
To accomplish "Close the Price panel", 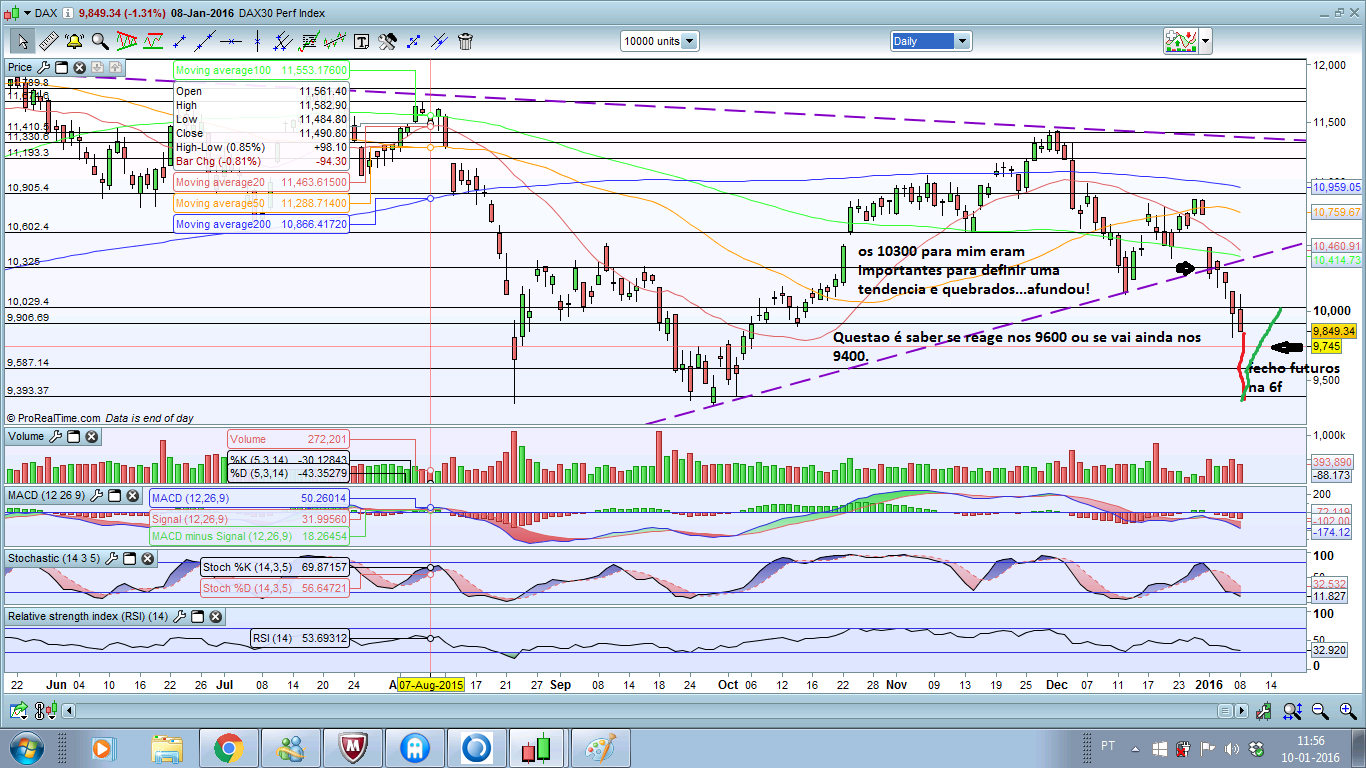I will click(x=79, y=68).
